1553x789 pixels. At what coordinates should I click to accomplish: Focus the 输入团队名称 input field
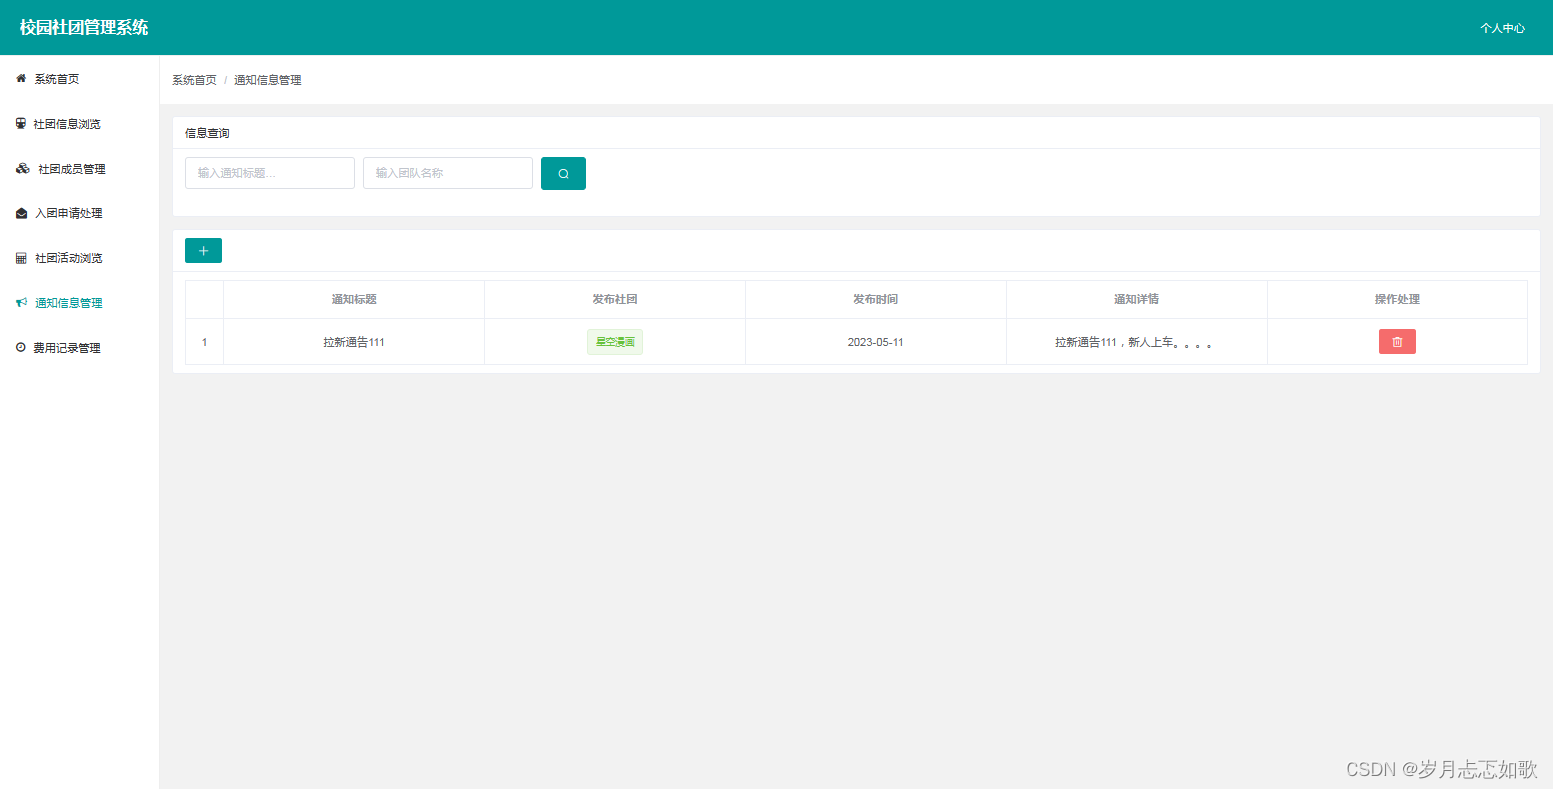pyautogui.click(x=448, y=173)
